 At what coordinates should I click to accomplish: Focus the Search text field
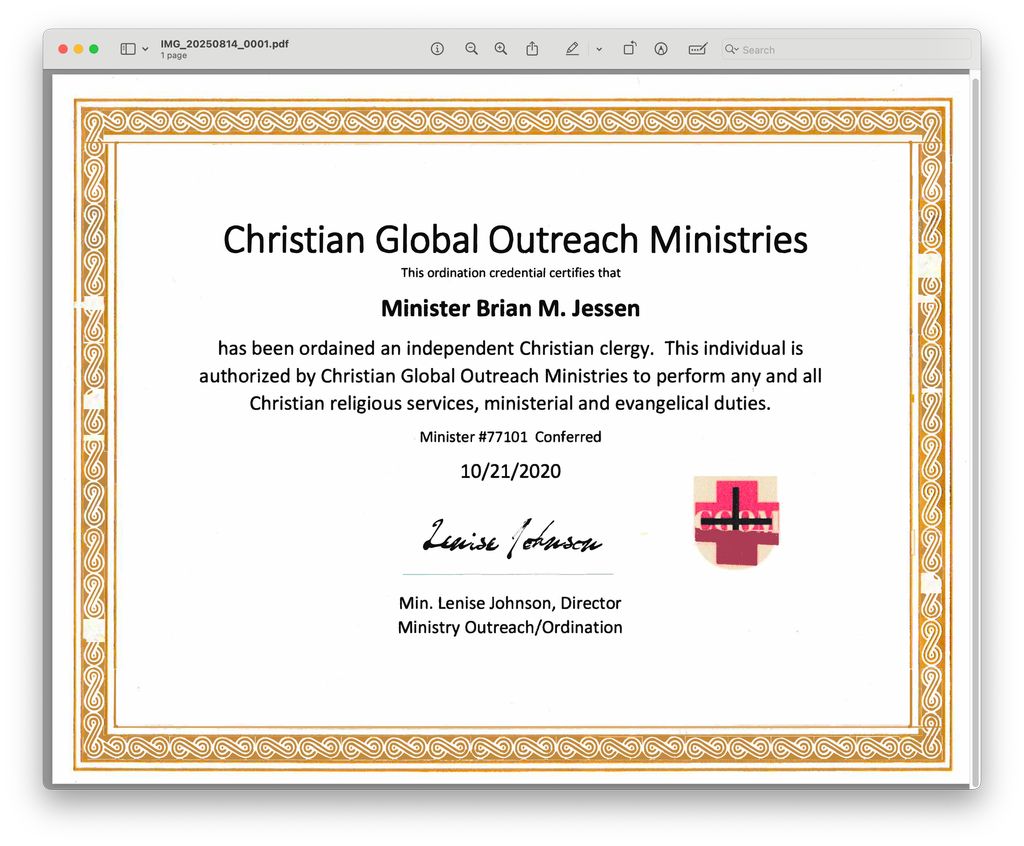pos(846,50)
